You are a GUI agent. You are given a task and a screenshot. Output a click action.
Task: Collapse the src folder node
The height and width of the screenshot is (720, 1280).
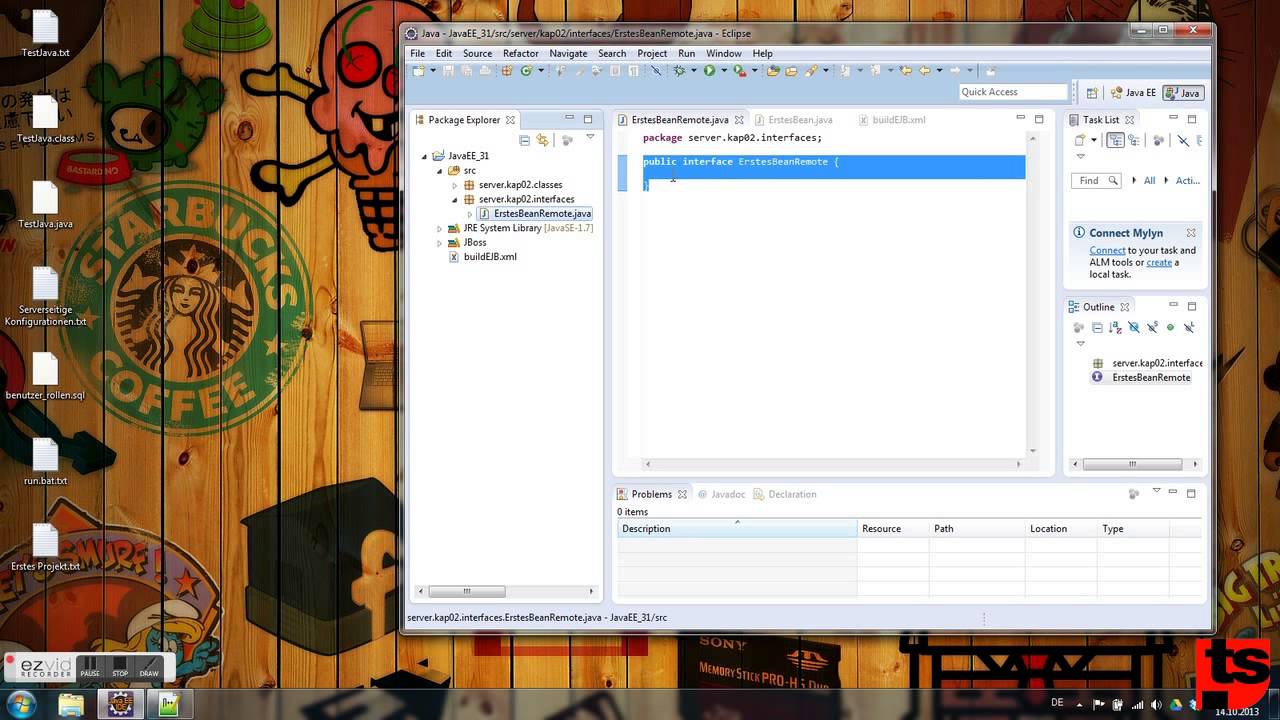click(439, 171)
